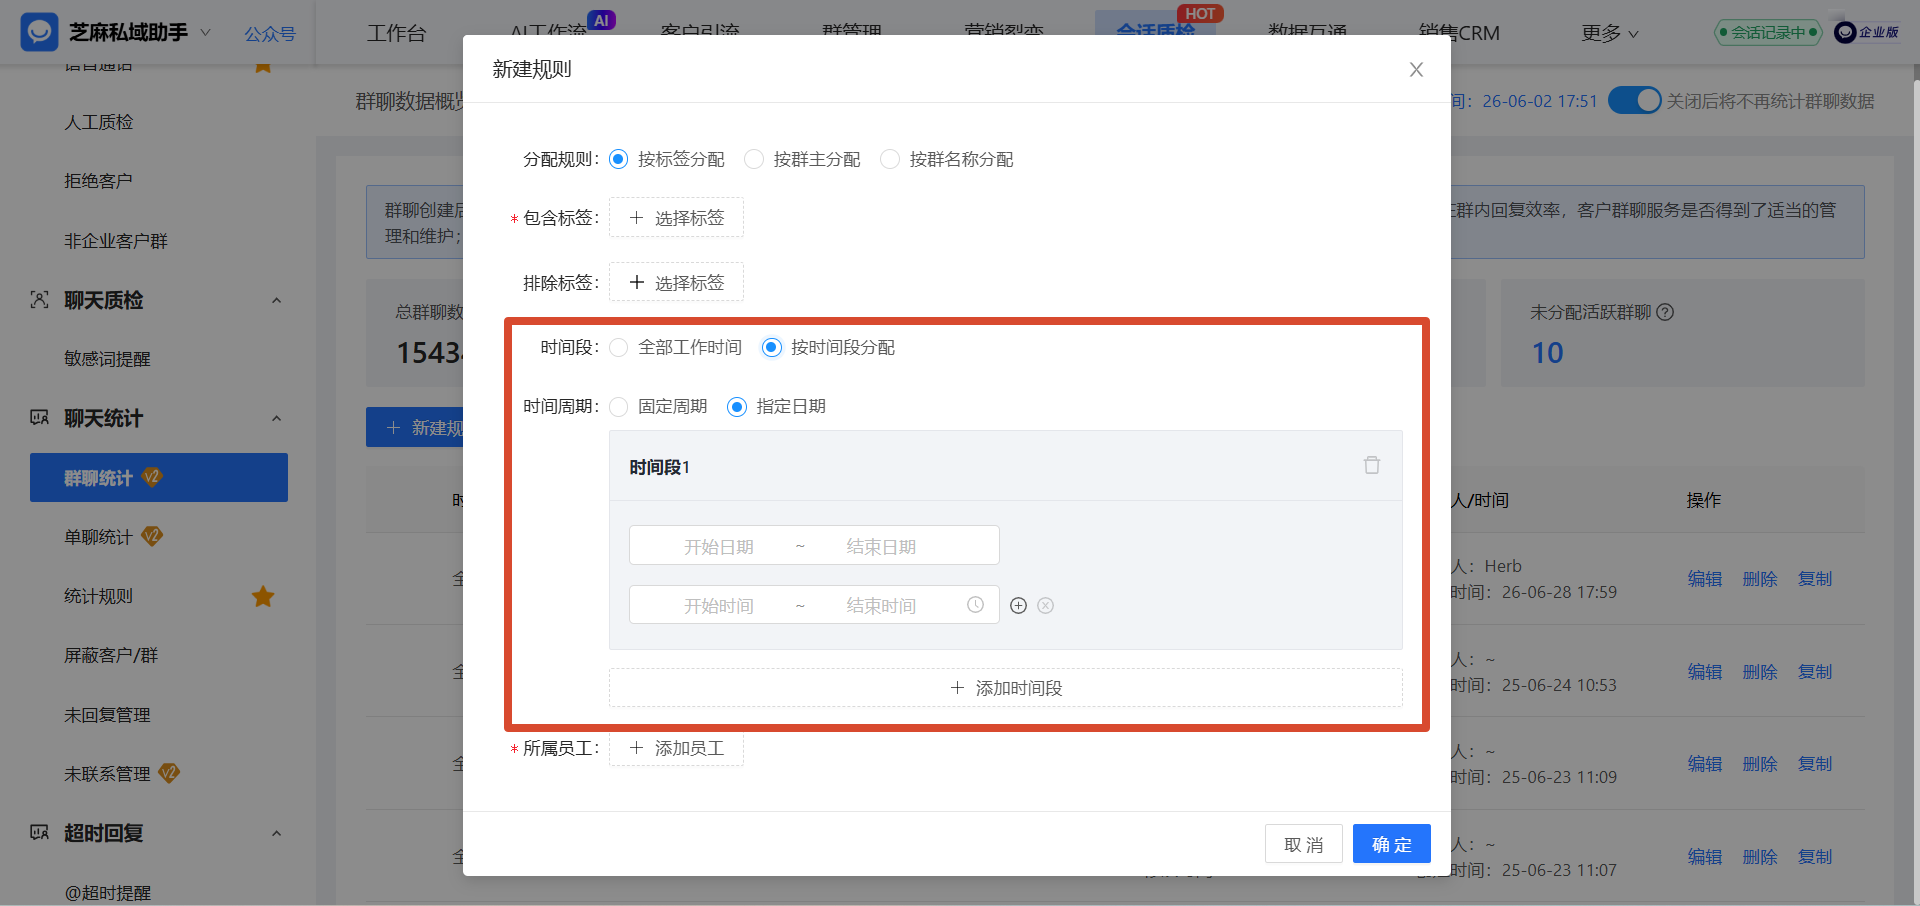Open 敏感词提醒 in sidebar
Viewport: 1920px width, 906px height.
tap(107, 359)
